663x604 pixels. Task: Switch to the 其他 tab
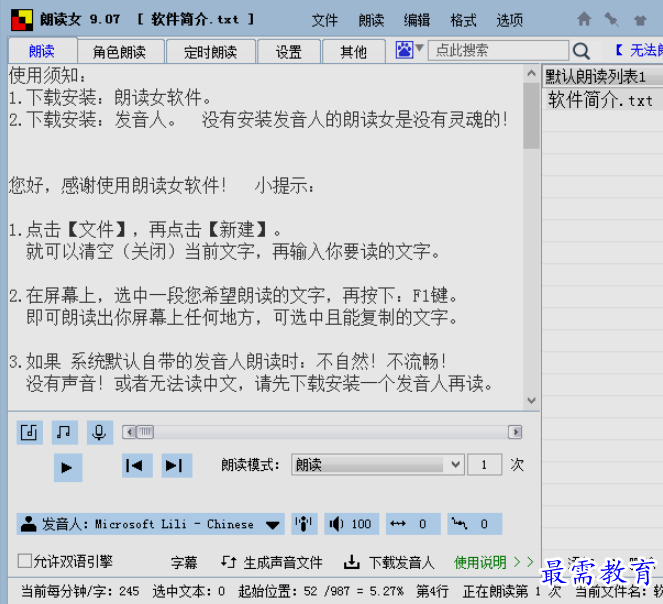coord(354,52)
